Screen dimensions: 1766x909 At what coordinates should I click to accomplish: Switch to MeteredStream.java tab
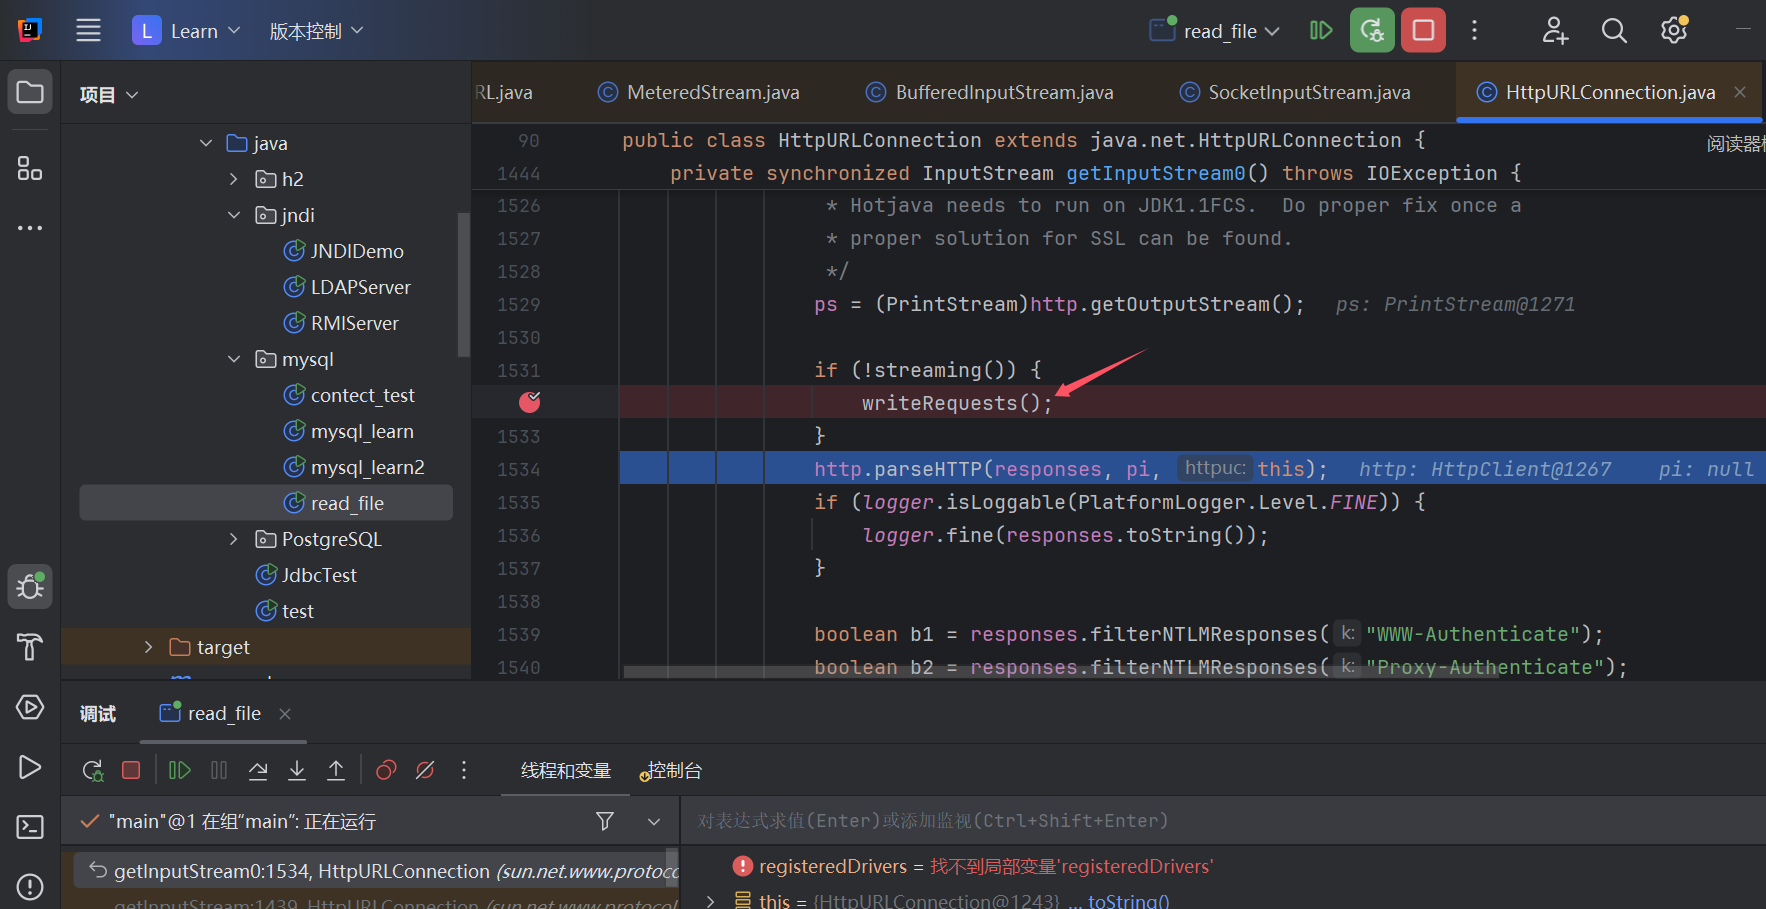pyautogui.click(x=699, y=92)
